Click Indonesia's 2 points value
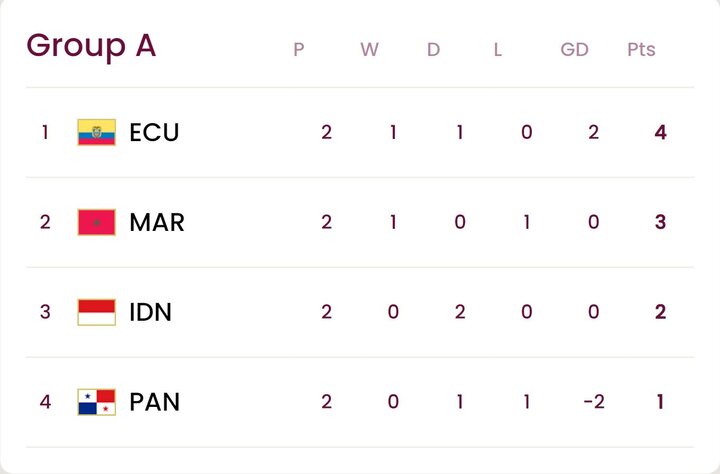720x474 pixels. 660,312
